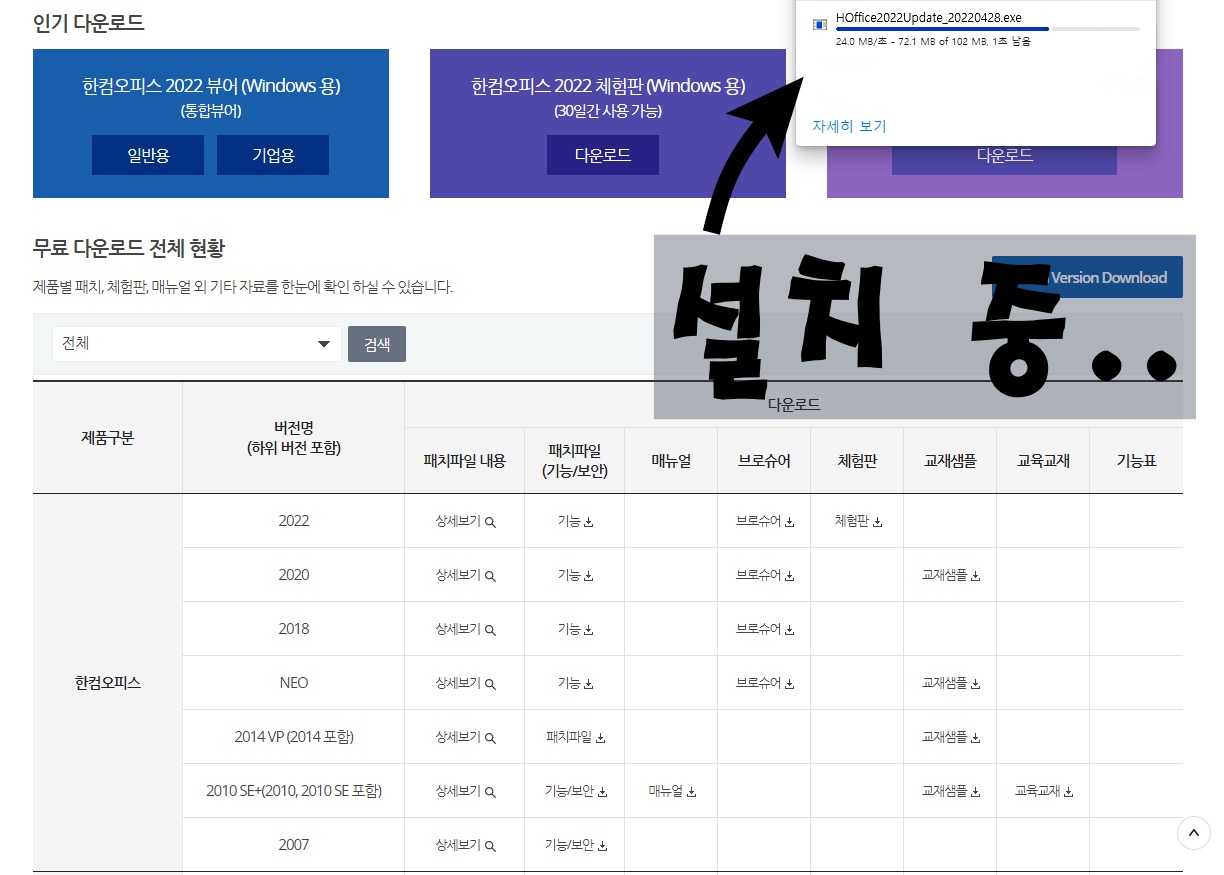Download 교재샘플 for 2010 SE+ version

pyautogui.click(x=951, y=791)
